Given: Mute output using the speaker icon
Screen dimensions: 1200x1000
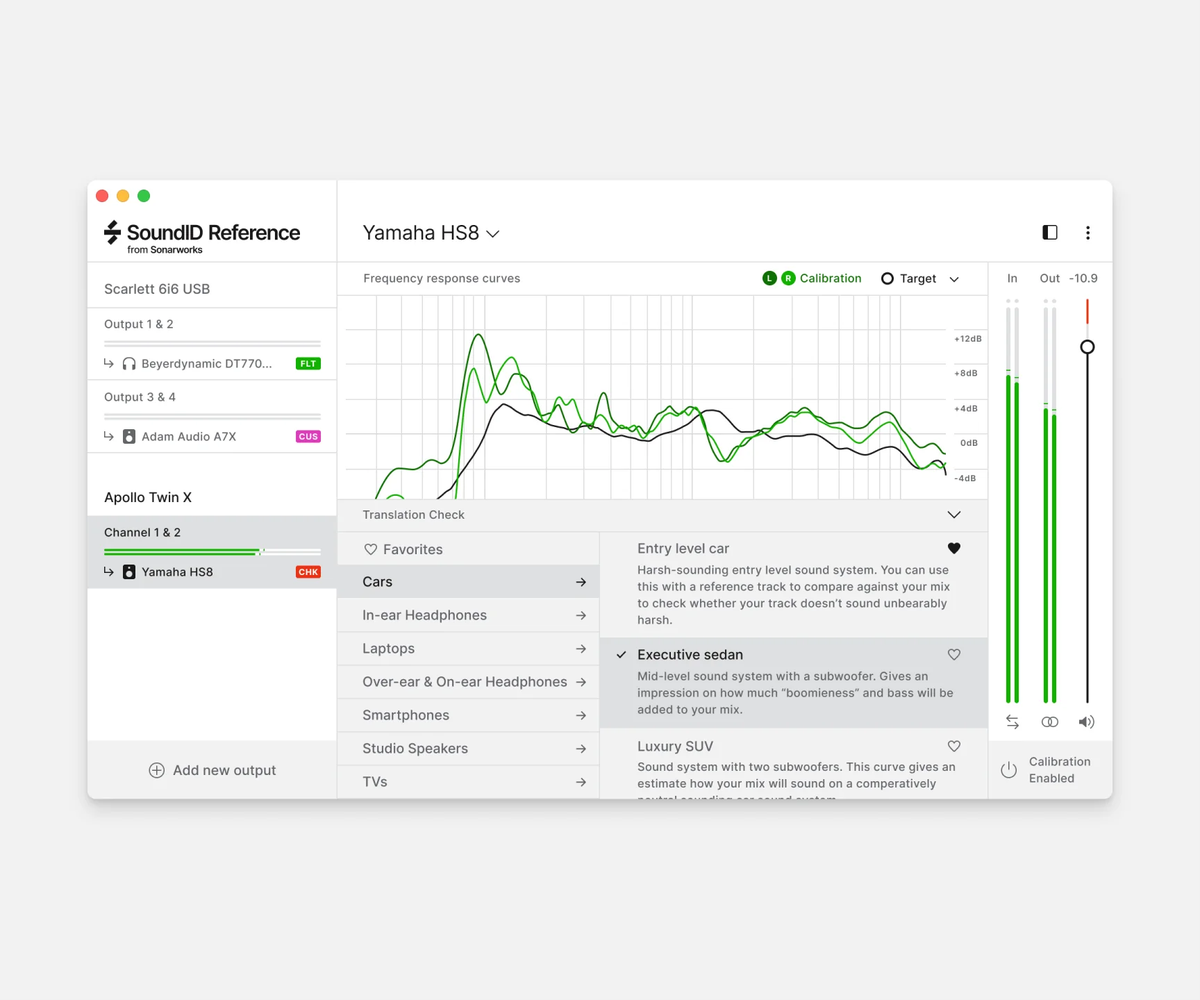Looking at the screenshot, I should point(1087,722).
